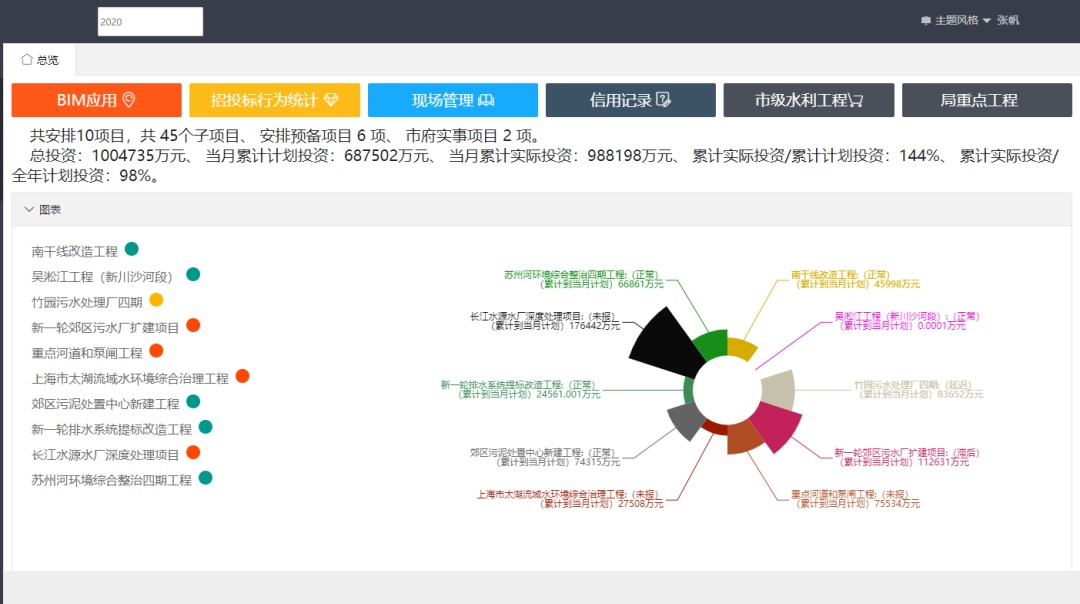Collapse the 图表 panel with chevron
The image size is (1080, 604).
[x=29, y=210]
